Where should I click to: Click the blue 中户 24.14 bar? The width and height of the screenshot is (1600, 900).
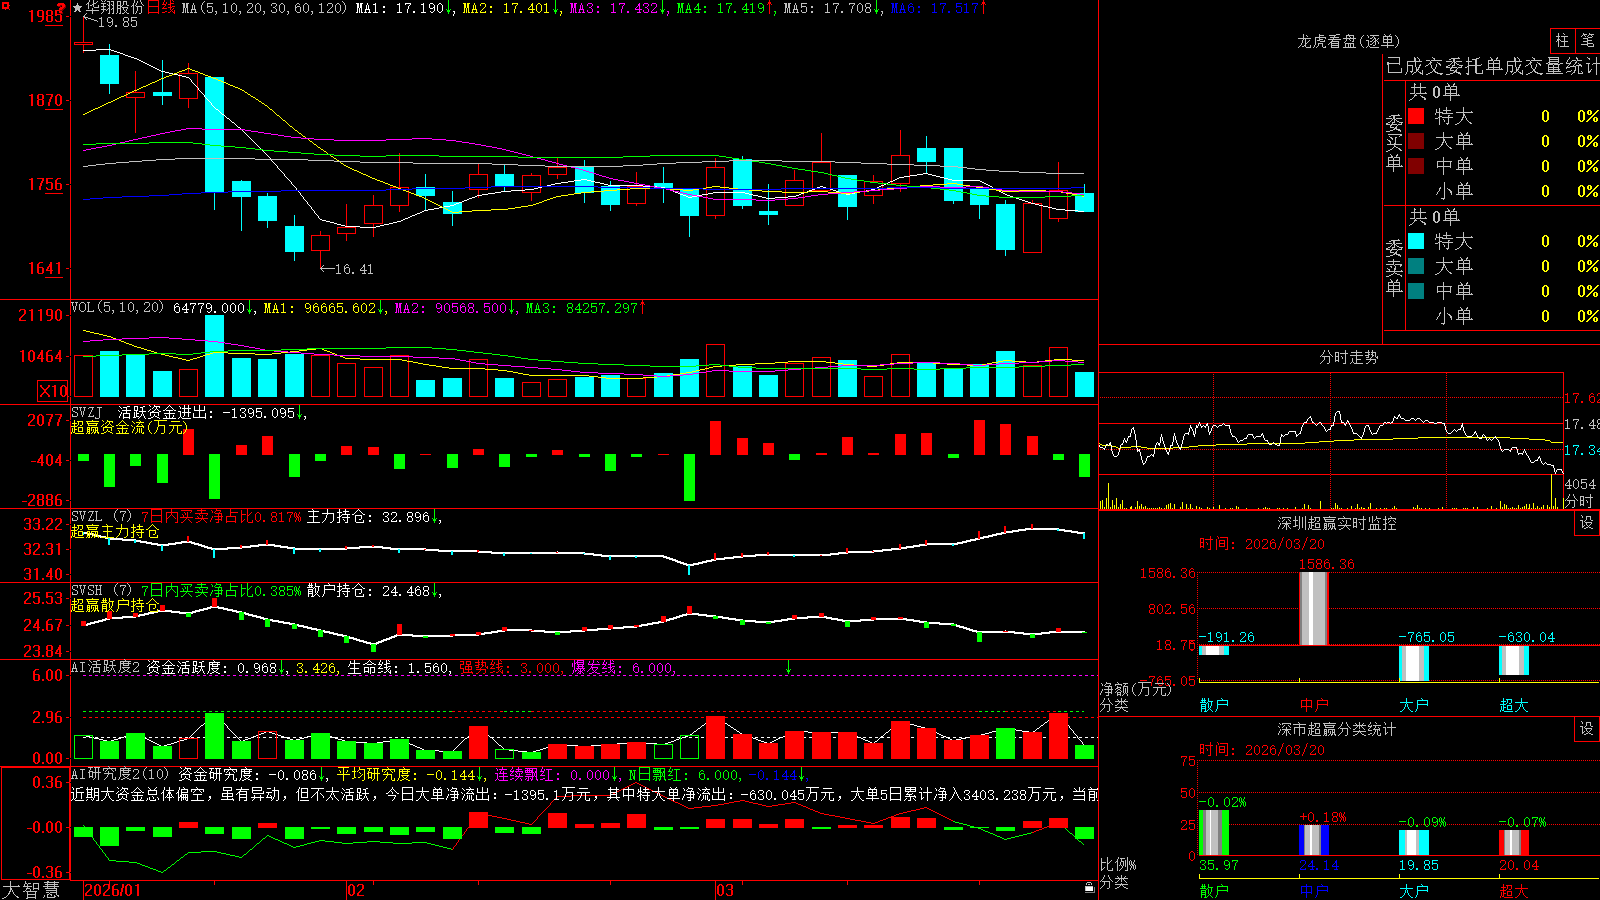(x=1314, y=840)
